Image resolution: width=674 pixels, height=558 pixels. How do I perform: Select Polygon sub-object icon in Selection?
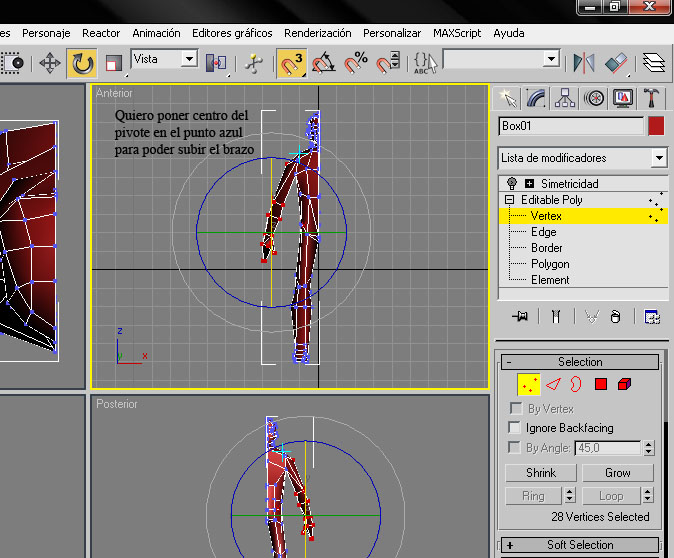point(601,384)
